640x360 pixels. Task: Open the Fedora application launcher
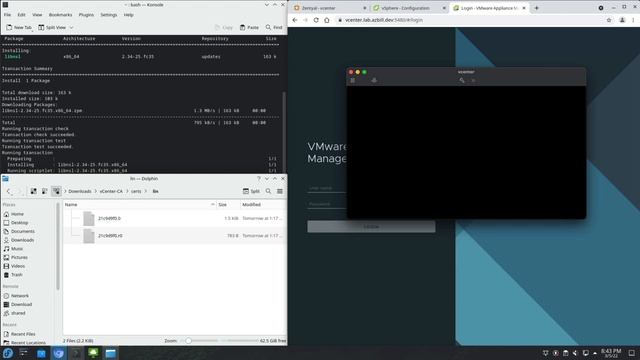(8, 353)
